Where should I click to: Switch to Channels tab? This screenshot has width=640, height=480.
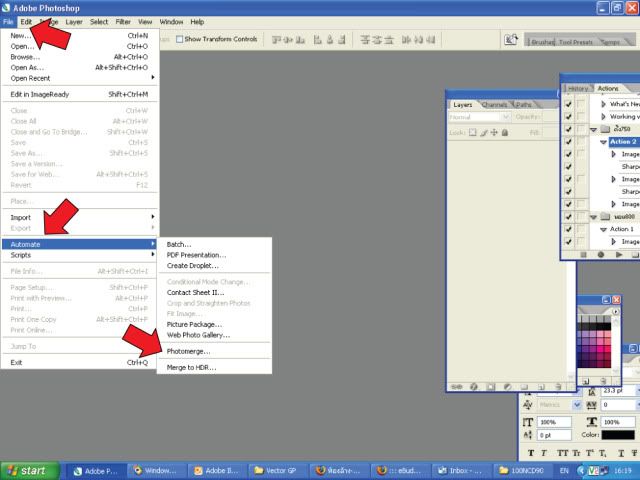[x=494, y=105]
